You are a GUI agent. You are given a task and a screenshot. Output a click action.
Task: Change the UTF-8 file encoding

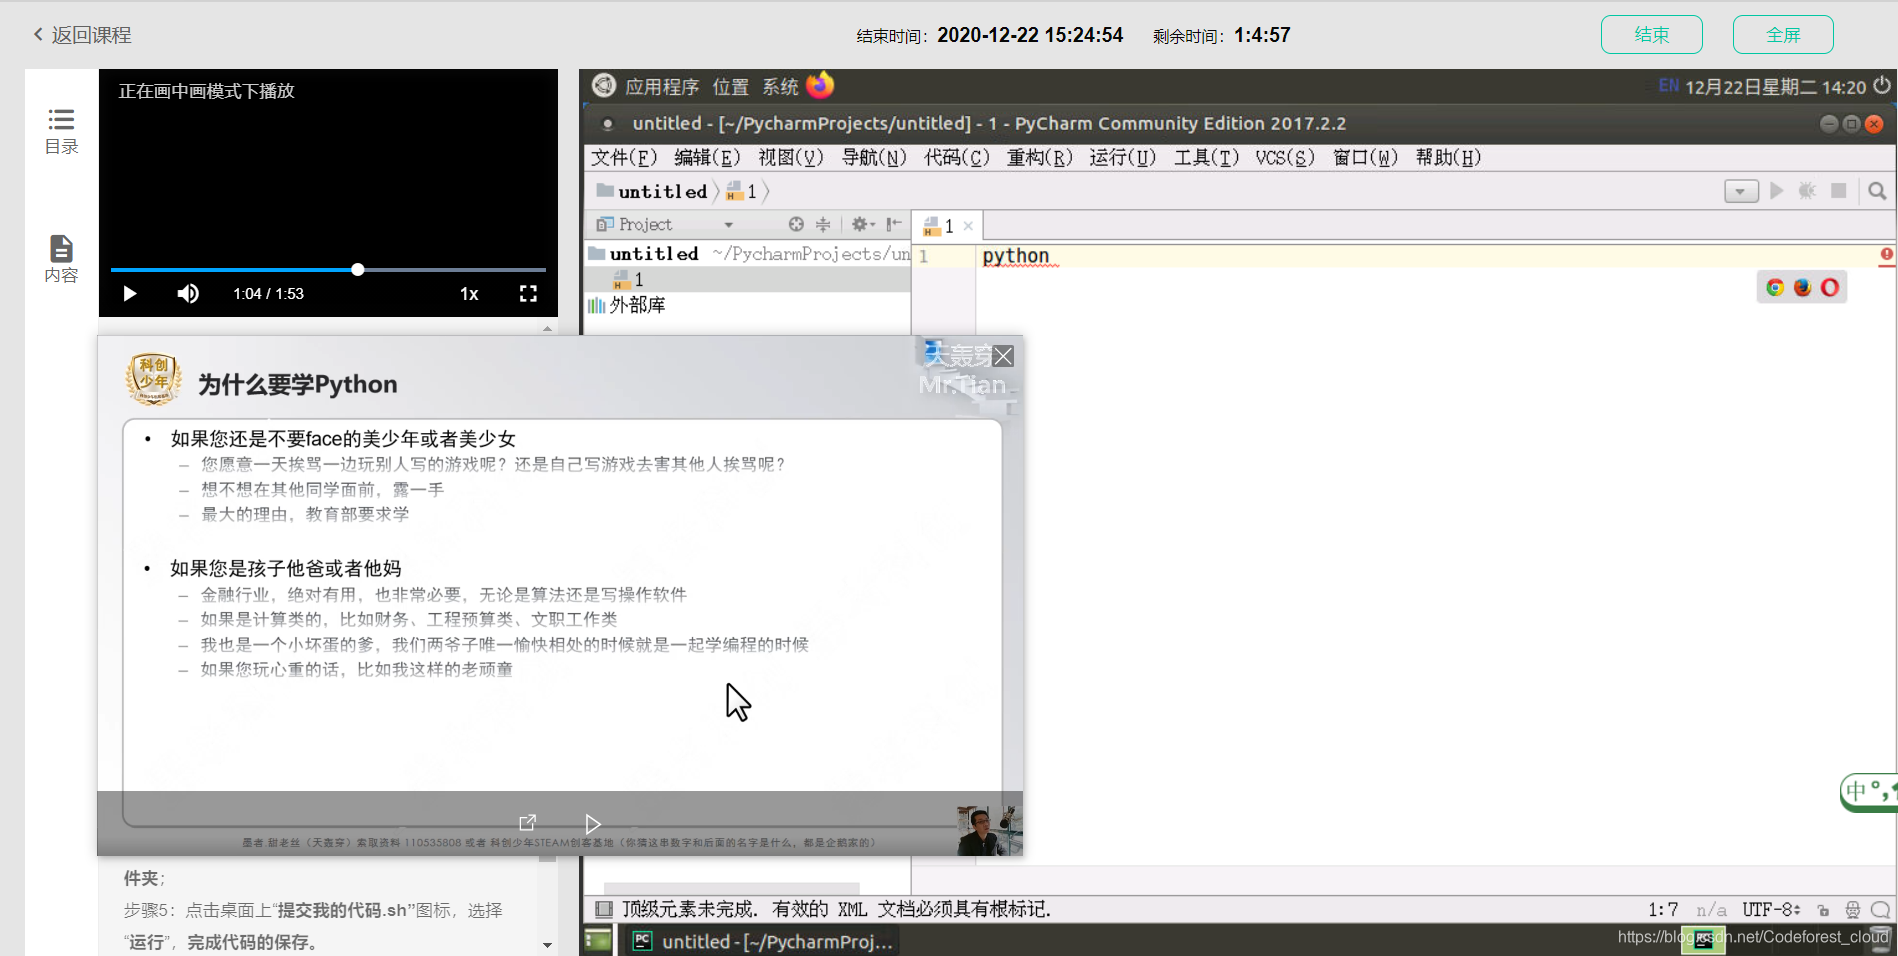(1771, 909)
